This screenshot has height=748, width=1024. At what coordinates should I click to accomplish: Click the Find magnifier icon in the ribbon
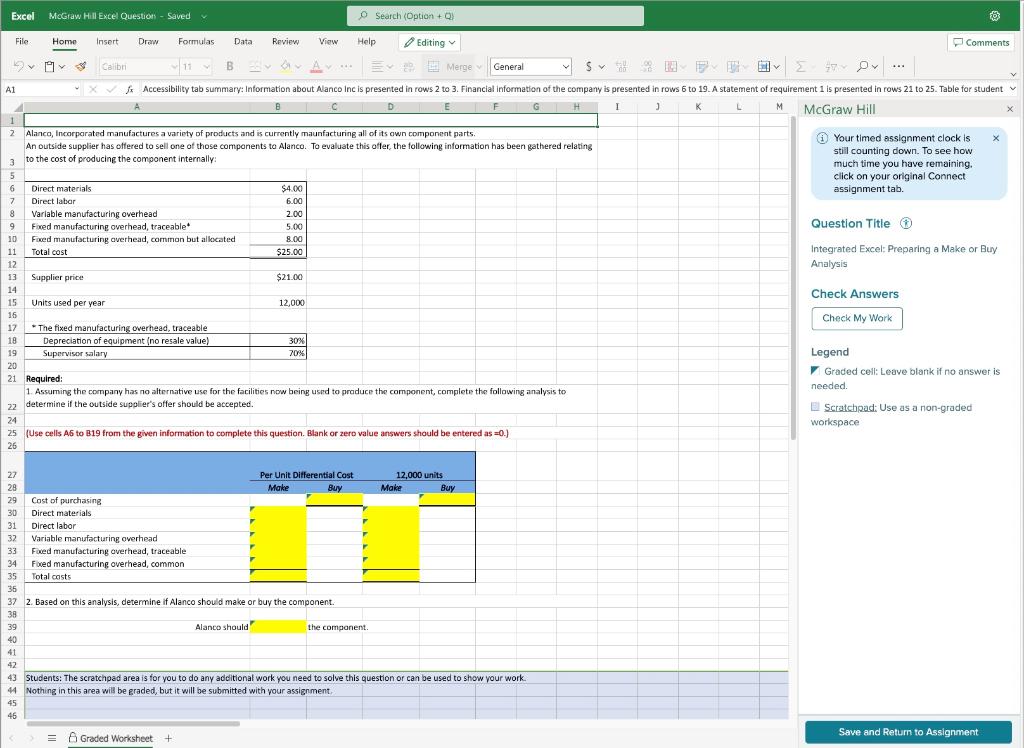point(863,67)
